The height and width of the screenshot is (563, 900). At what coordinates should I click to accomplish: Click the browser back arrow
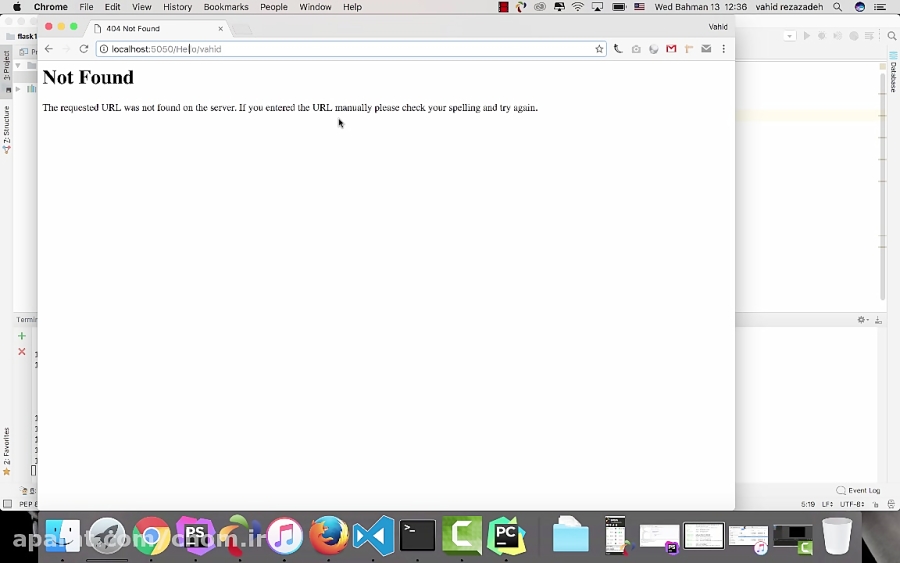click(x=48, y=49)
